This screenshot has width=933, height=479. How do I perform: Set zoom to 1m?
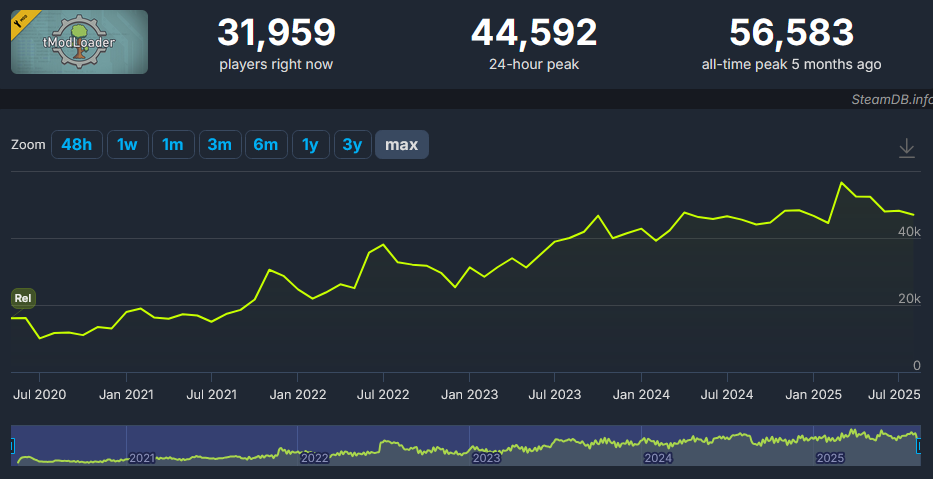pos(173,145)
